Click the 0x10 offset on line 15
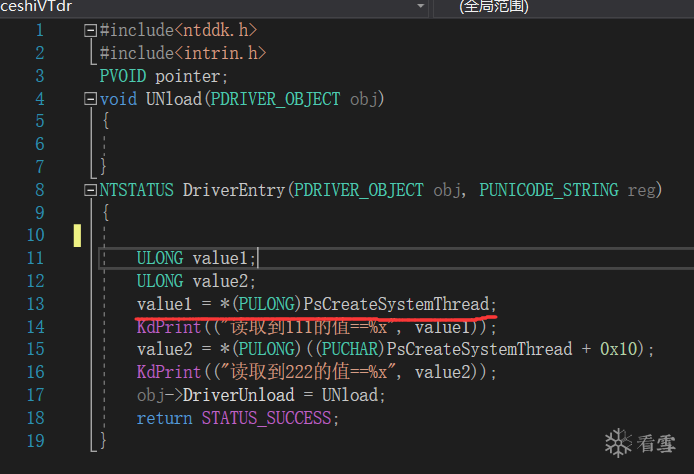Image resolution: width=694 pixels, height=474 pixels. click(618, 349)
